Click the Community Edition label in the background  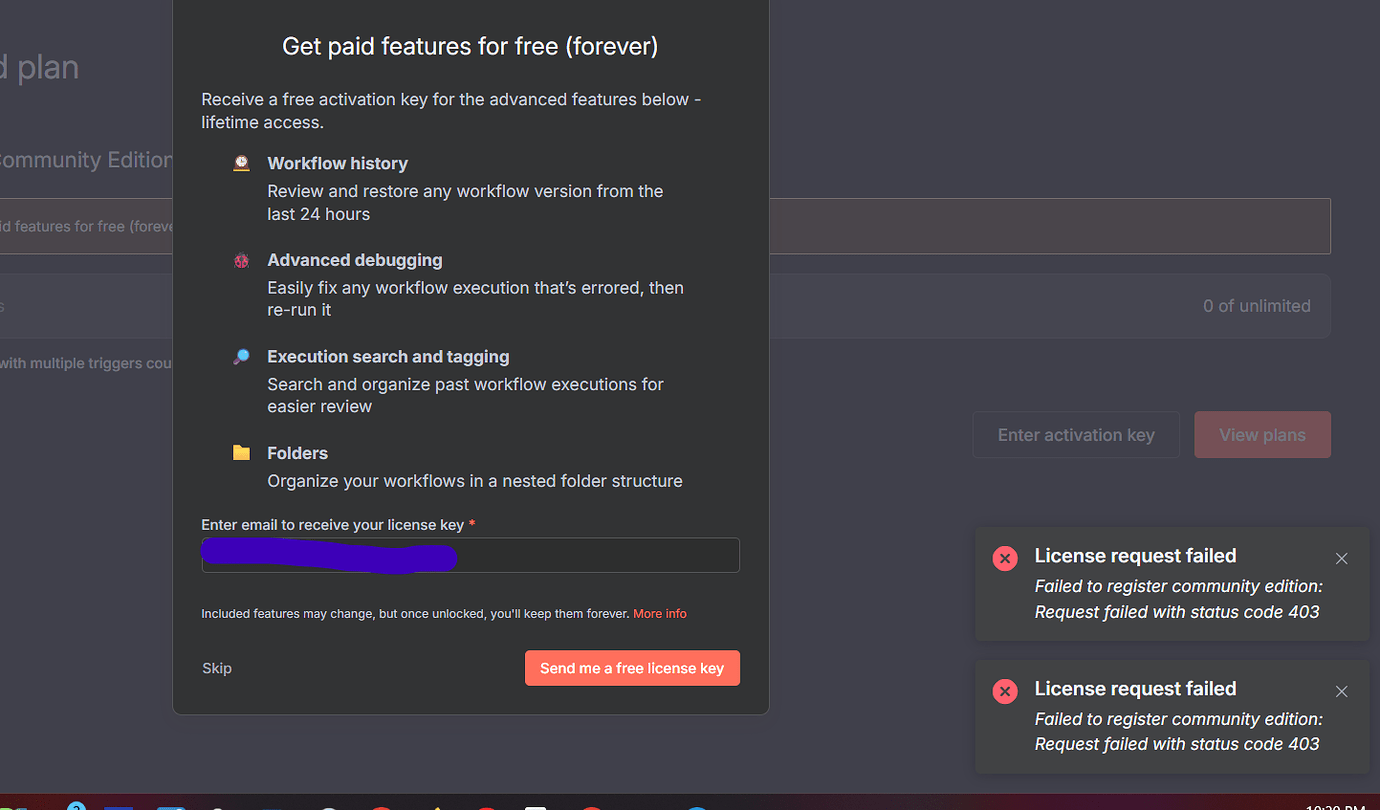click(x=84, y=160)
